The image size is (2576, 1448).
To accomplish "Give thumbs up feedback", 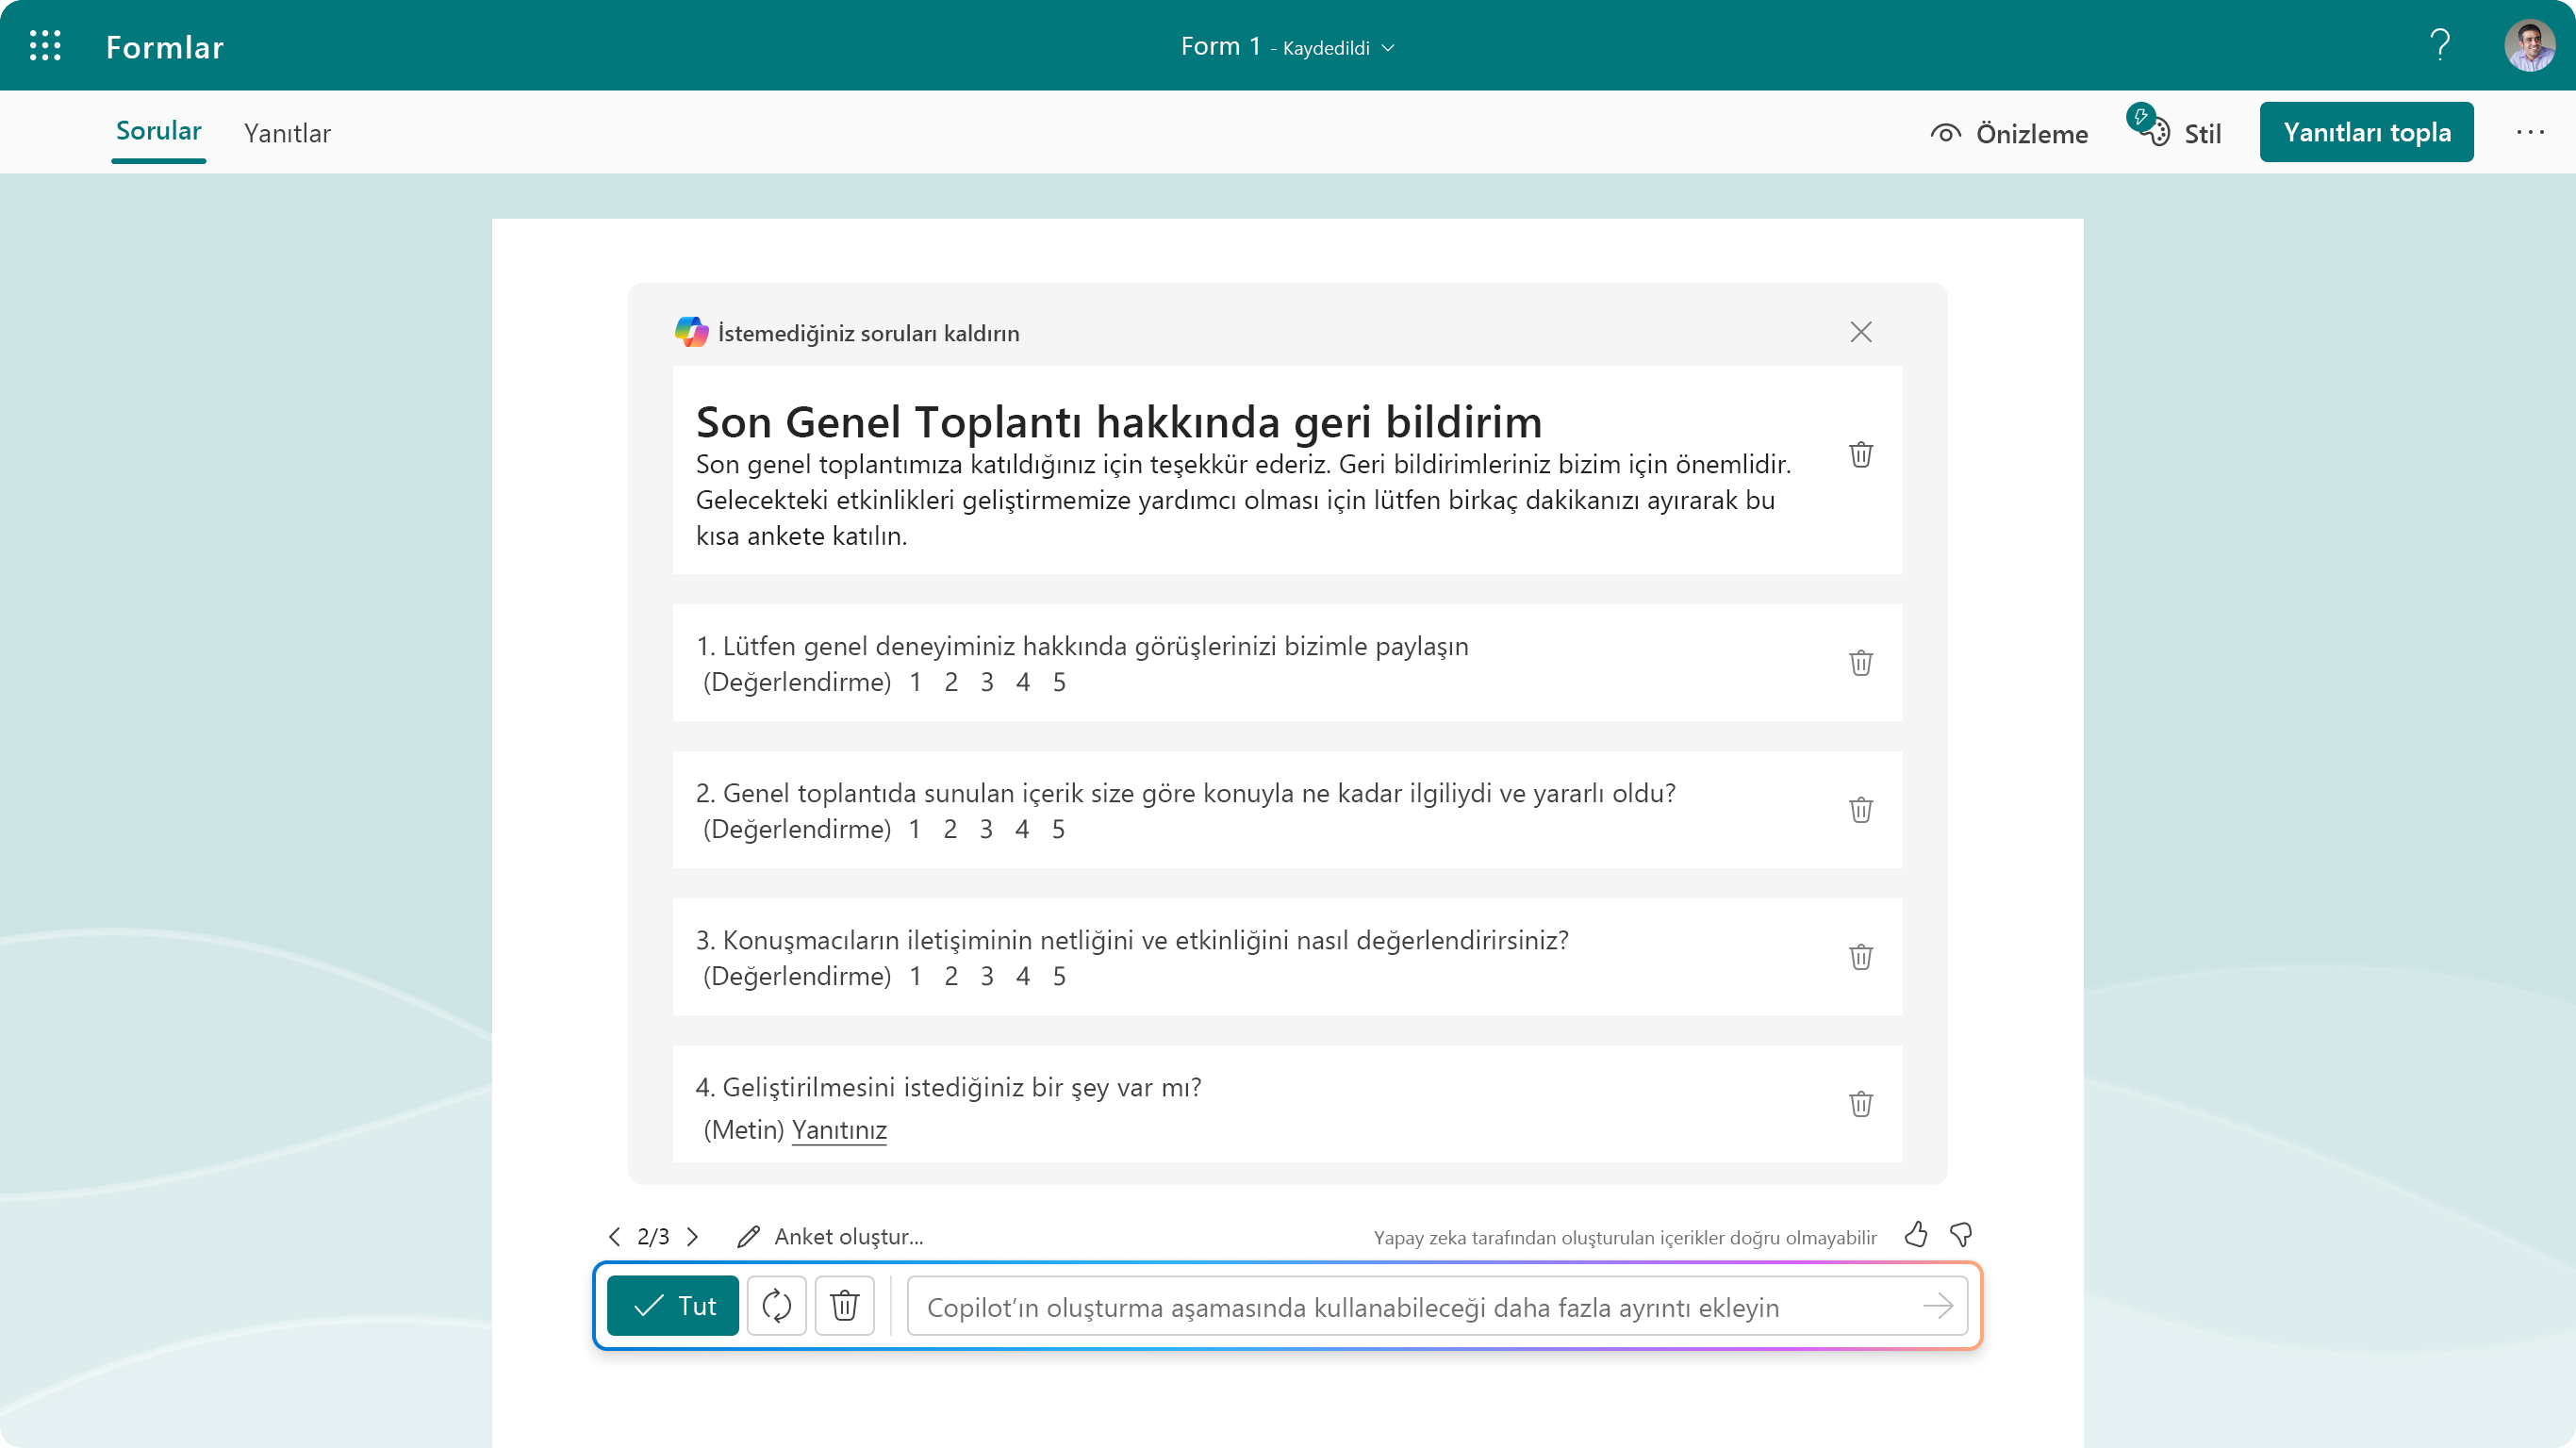I will tap(1915, 1235).
